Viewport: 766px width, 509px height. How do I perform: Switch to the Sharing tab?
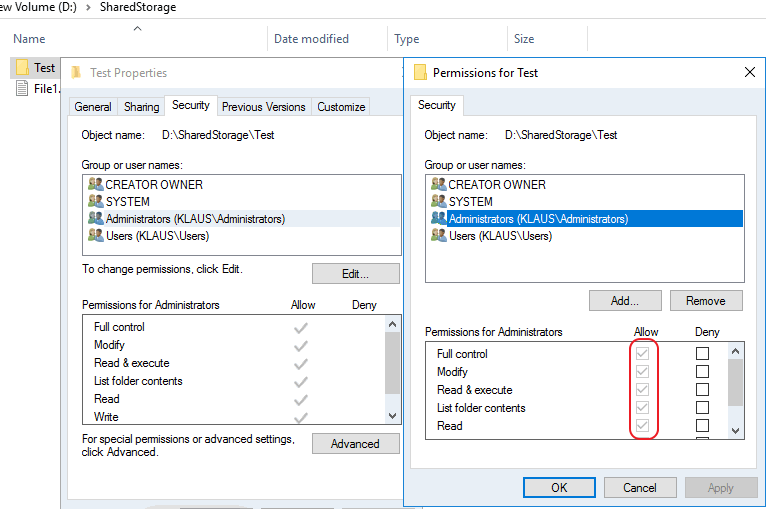point(141,107)
